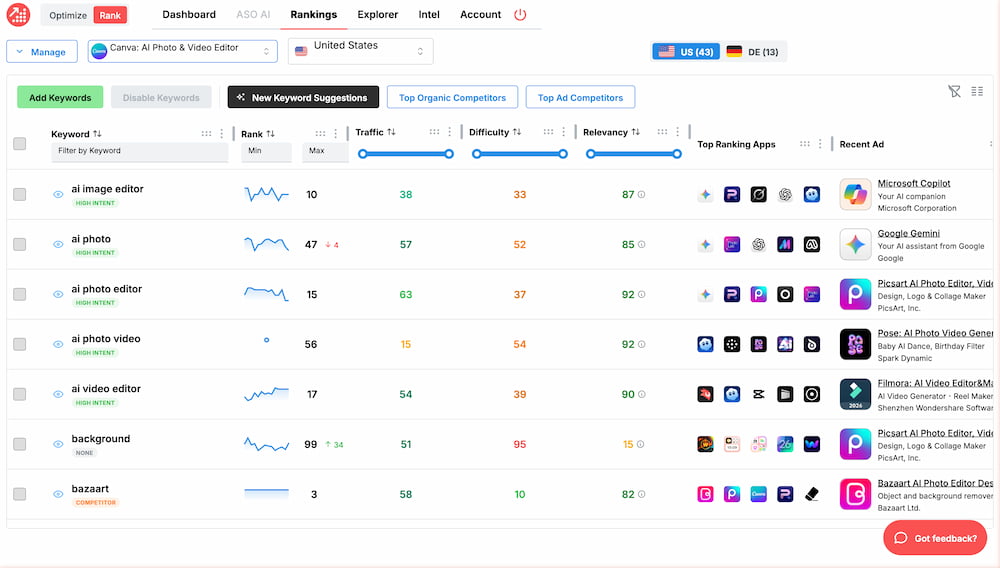
Task: Open the Picsart ad icon in background row
Action: point(855,444)
